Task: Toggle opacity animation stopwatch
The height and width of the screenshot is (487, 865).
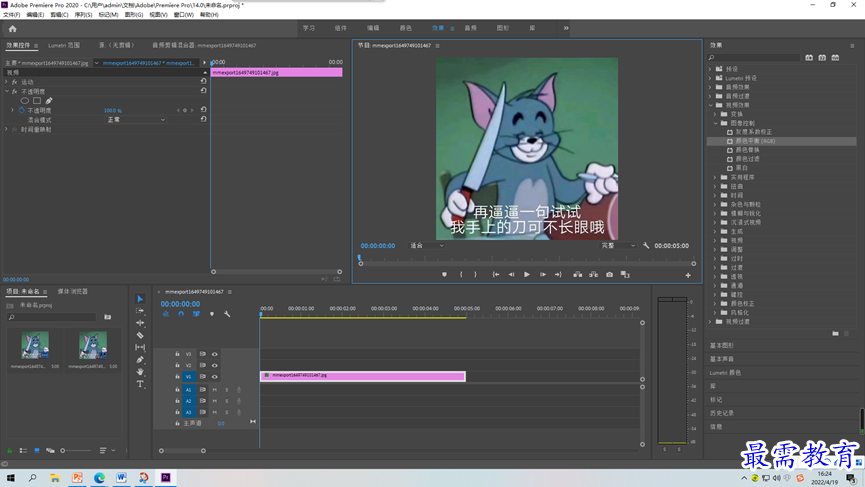Action: click(x=22, y=110)
